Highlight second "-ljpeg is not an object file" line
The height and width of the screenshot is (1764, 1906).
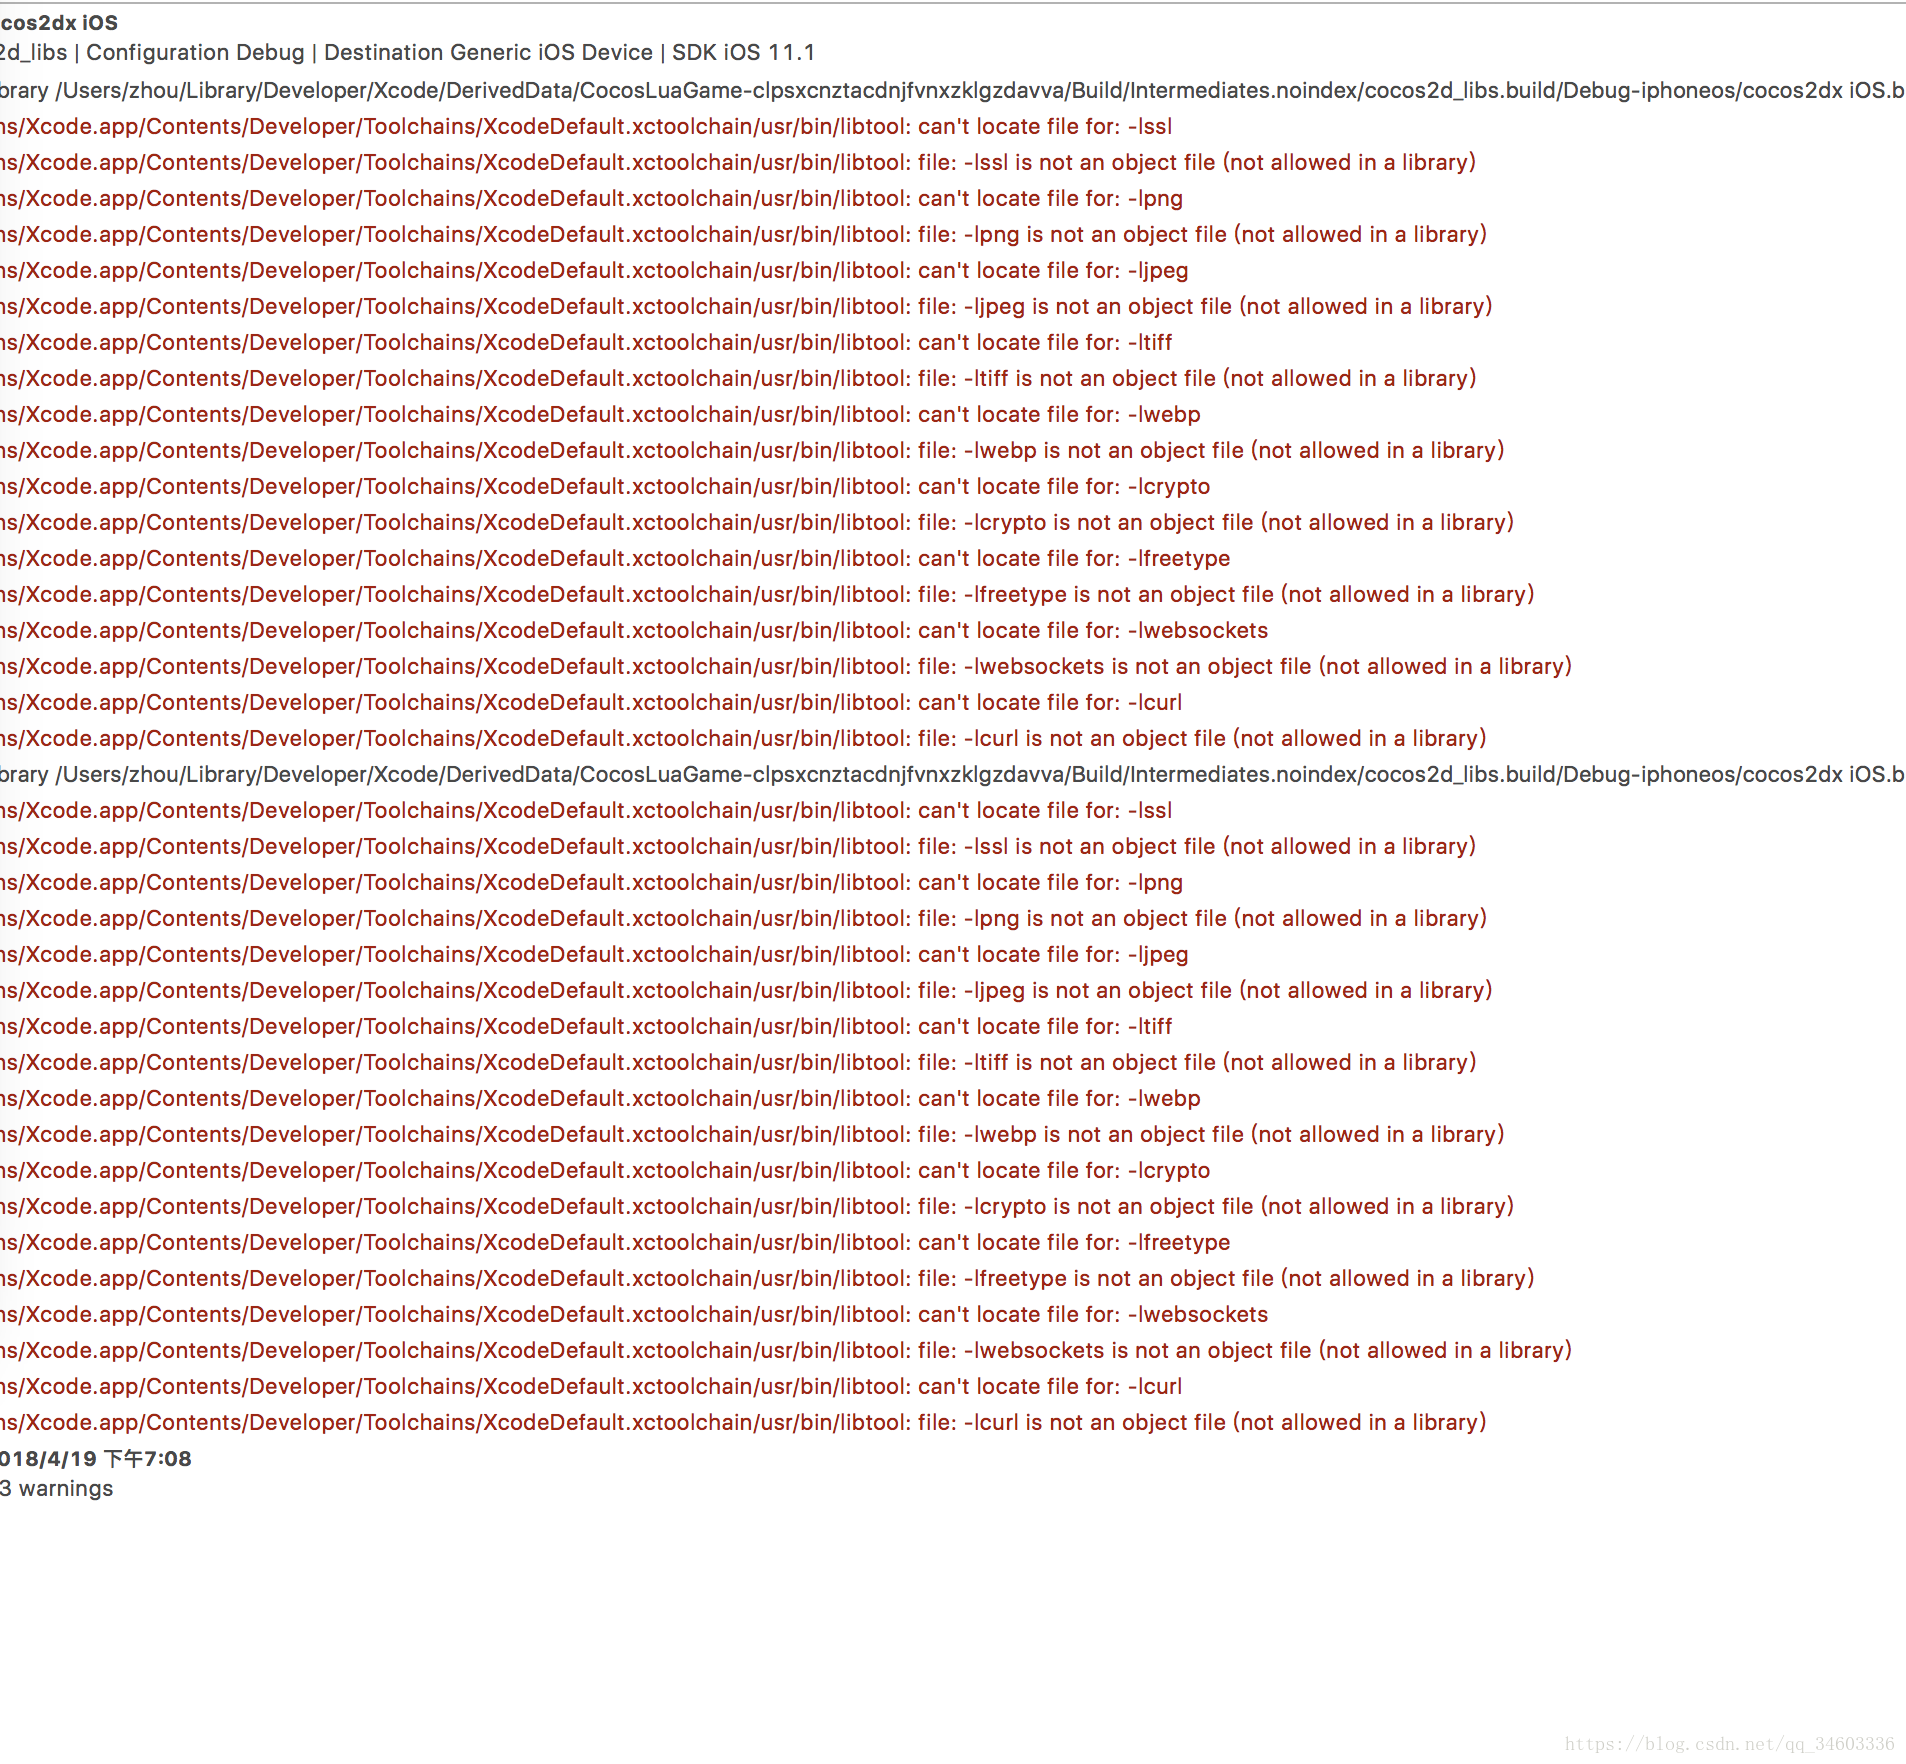[747, 990]
